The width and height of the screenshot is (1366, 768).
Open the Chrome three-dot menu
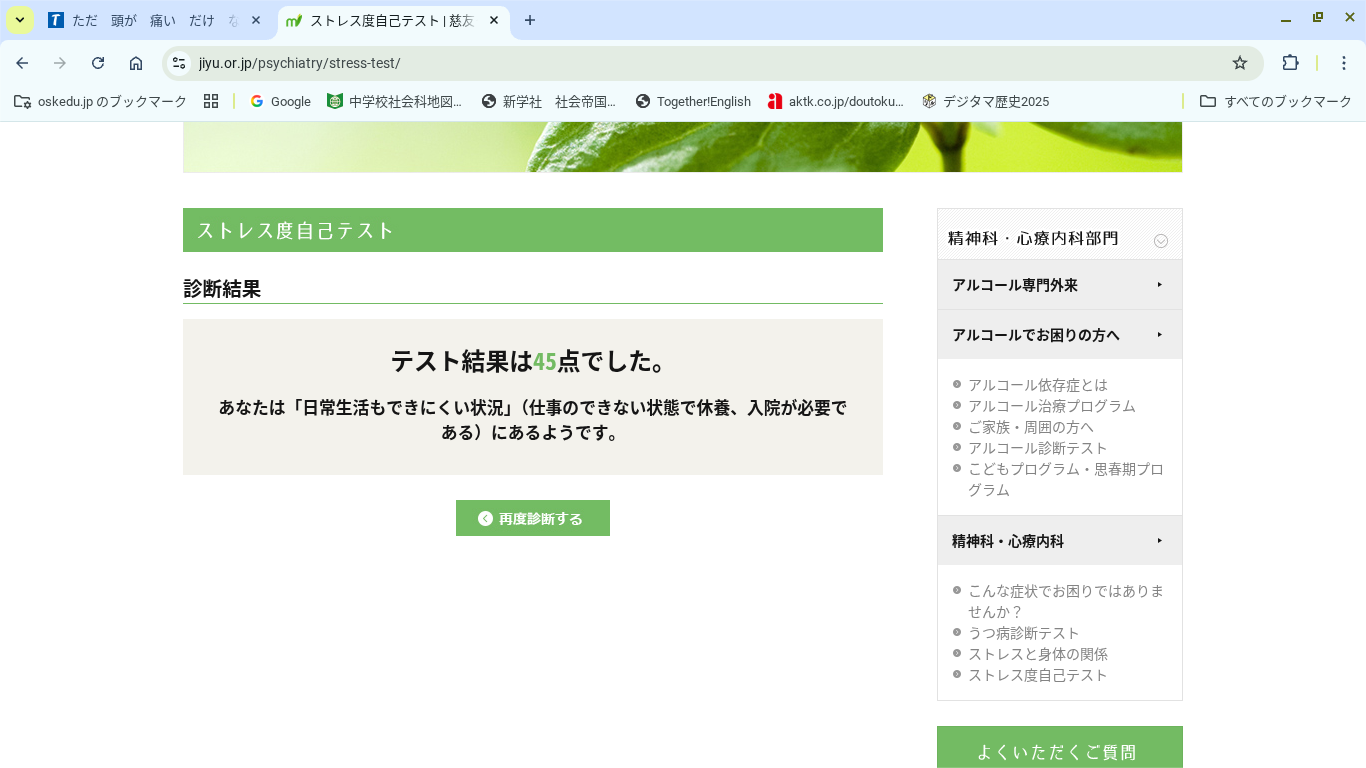click(x=1344, y=63)
